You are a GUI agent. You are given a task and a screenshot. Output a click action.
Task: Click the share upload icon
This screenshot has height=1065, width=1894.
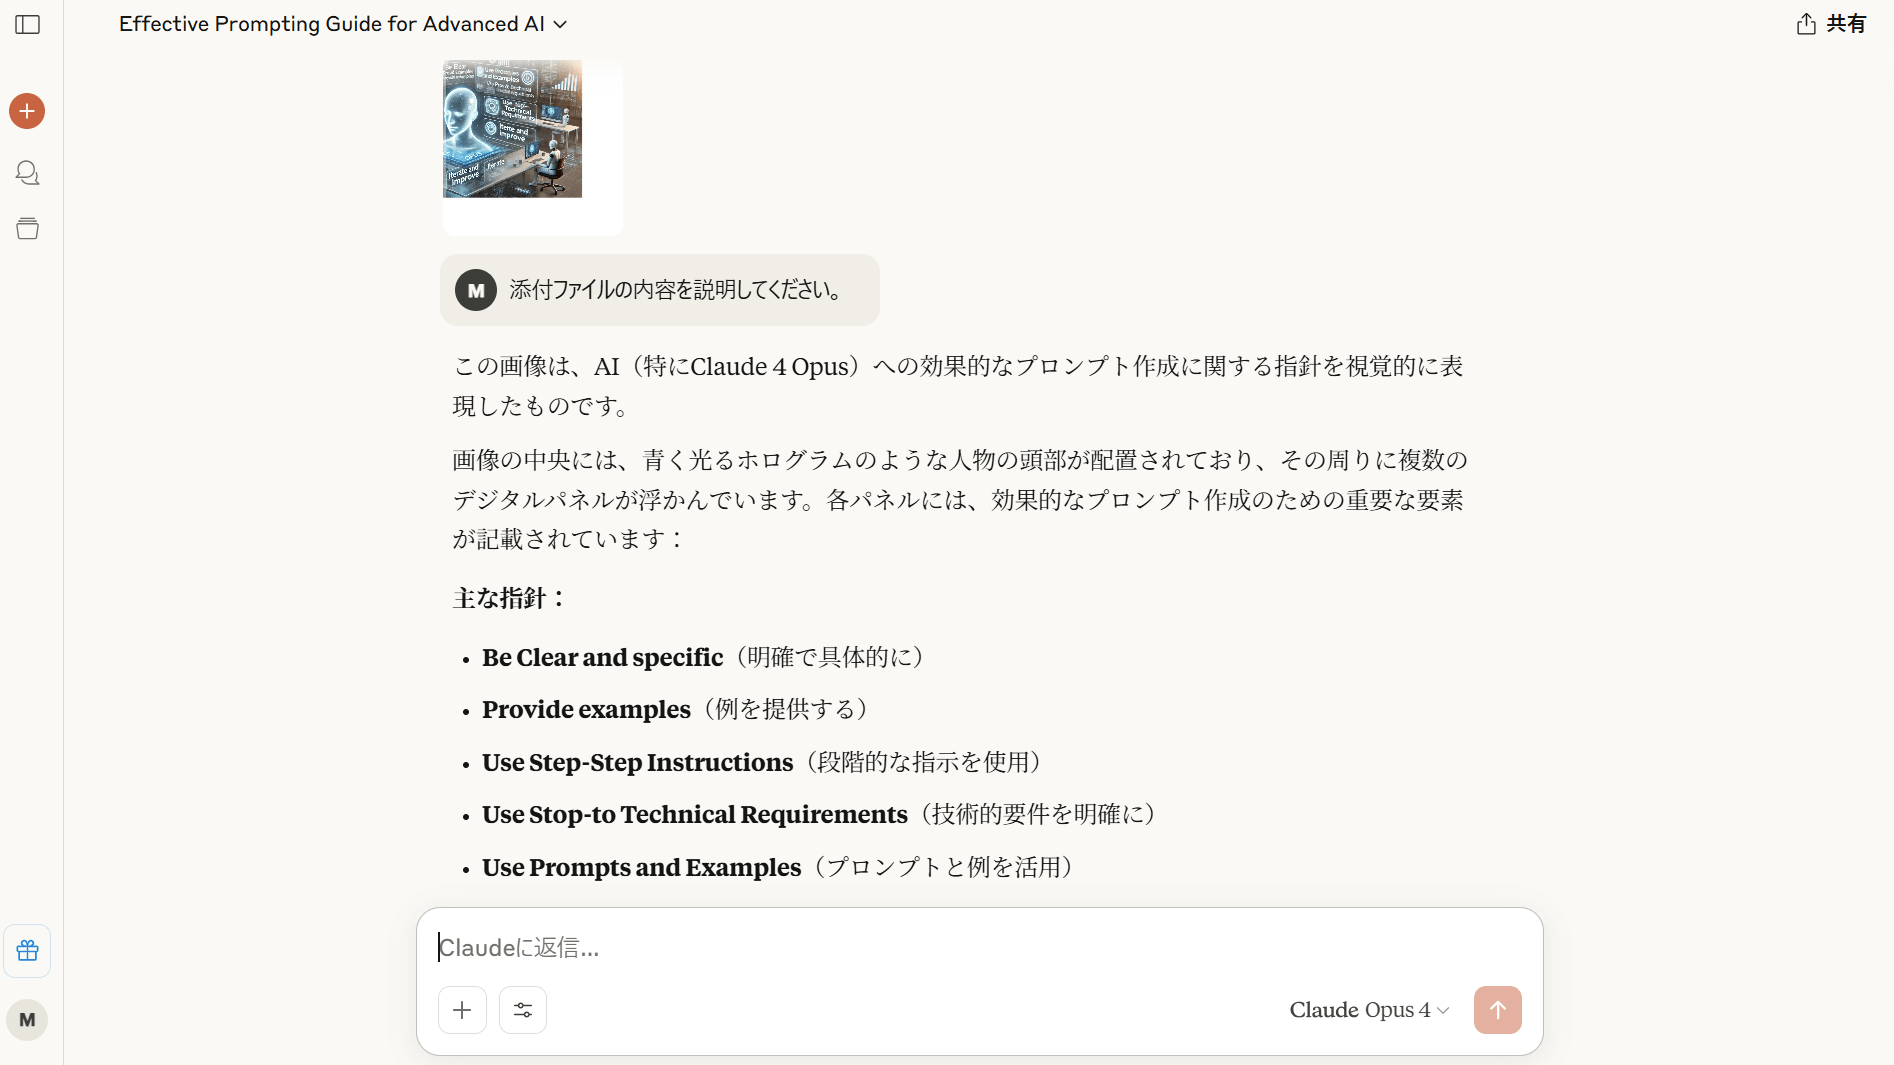coord(1806,24)
